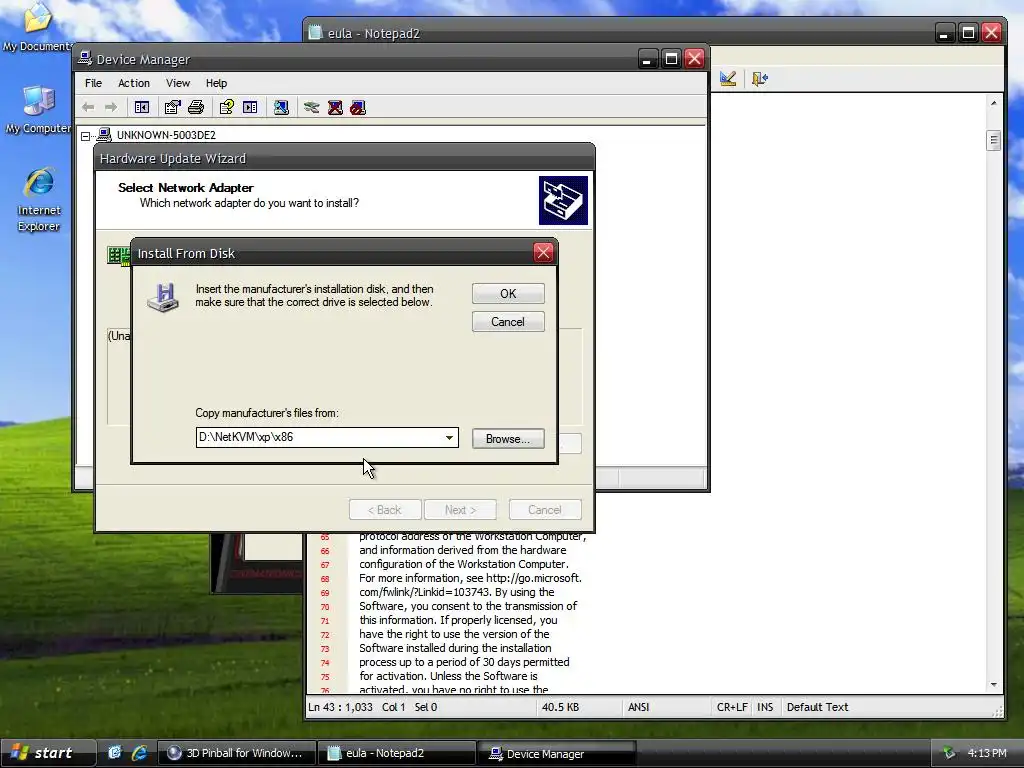Click the Uninstall device toolbar icon
Screen dimensions: 1024x768
335,107
